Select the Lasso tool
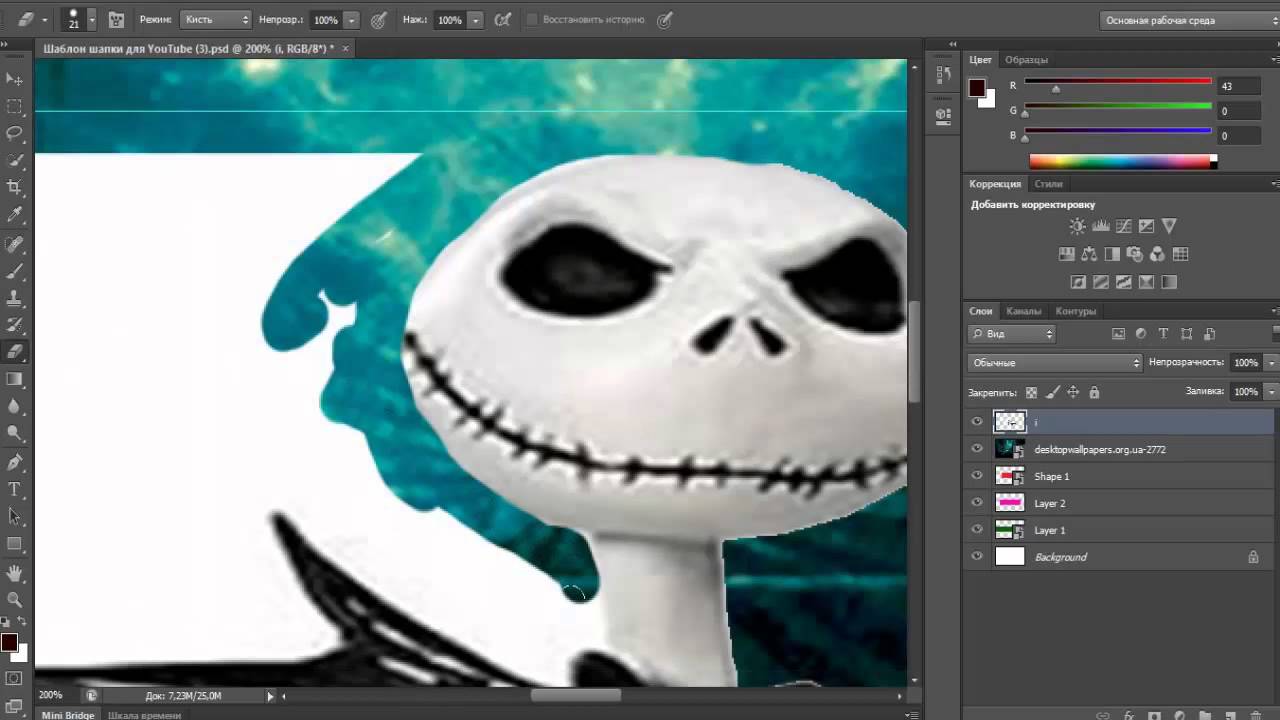 coord(14,133)
